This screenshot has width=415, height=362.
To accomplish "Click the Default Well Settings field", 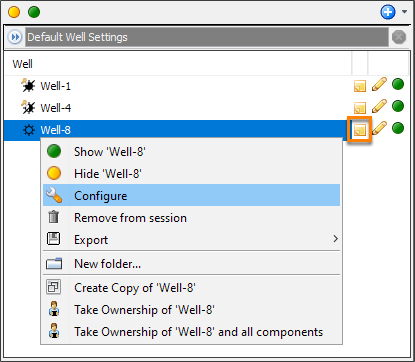I will 207,37.
